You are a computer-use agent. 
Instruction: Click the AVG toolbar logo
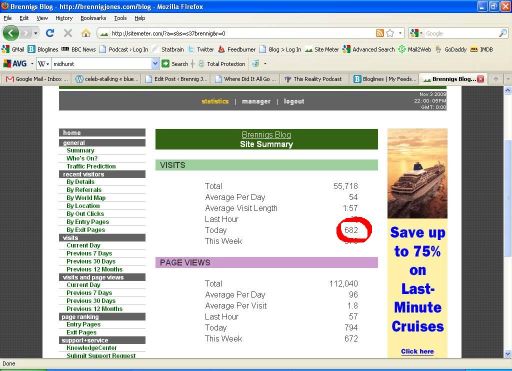coord(15,63)
